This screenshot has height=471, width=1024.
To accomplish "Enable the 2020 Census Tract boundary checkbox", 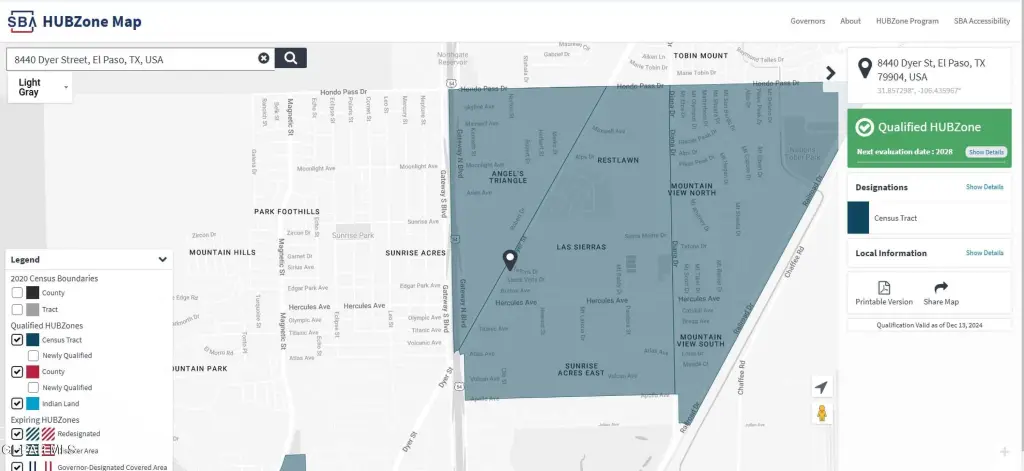I will 17,310.
